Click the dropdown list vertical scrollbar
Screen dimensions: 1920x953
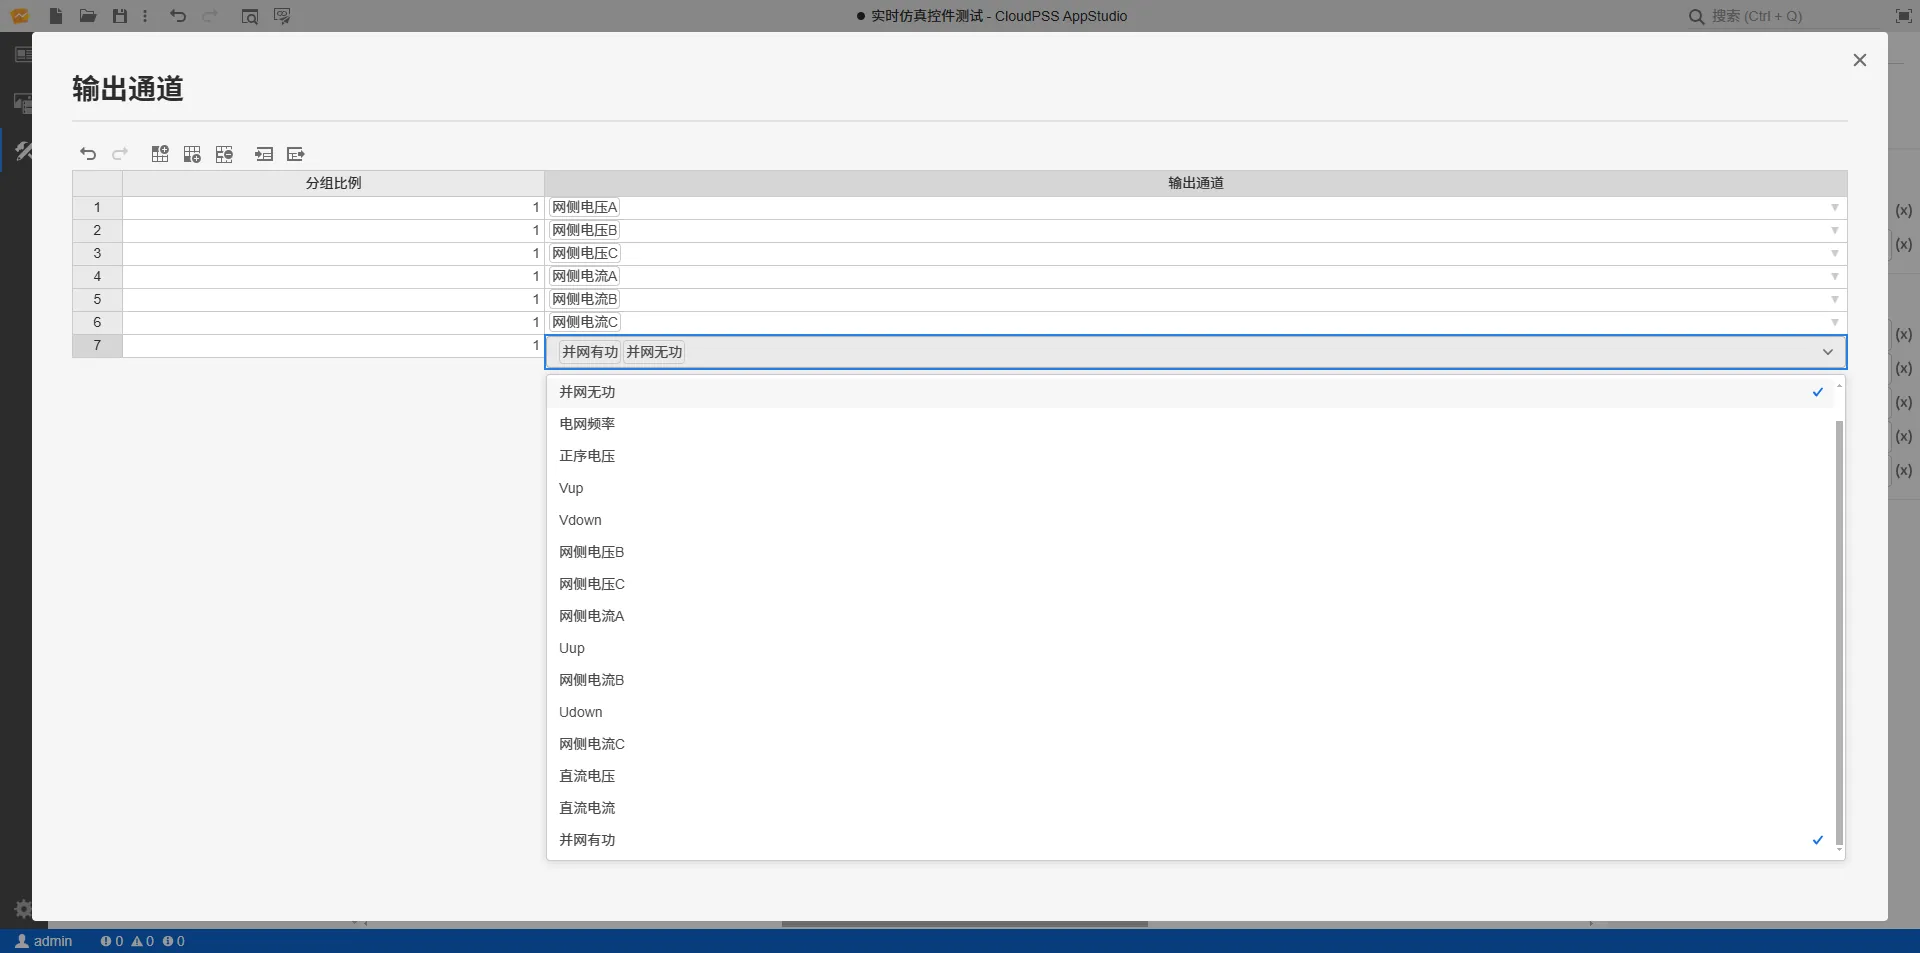pos(1839,632)
